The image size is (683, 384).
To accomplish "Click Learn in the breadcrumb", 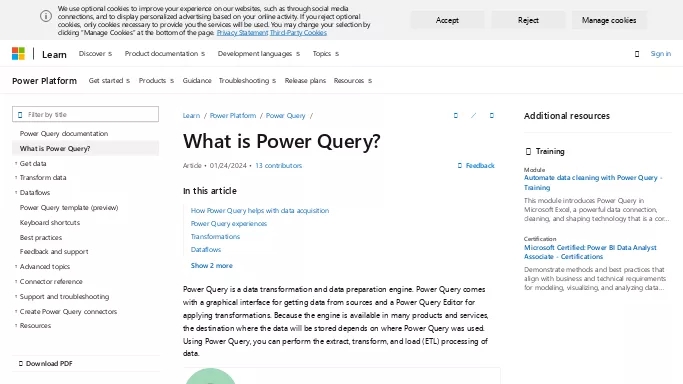I will tap(191, 115).
